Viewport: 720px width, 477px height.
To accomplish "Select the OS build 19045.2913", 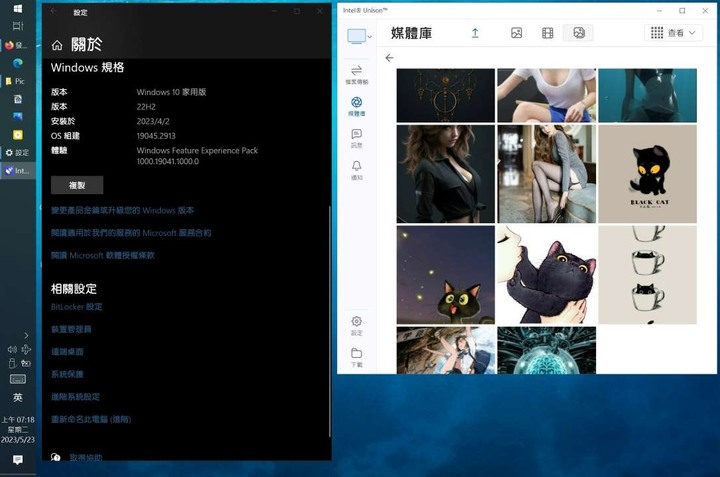I will tap(156, 136).
